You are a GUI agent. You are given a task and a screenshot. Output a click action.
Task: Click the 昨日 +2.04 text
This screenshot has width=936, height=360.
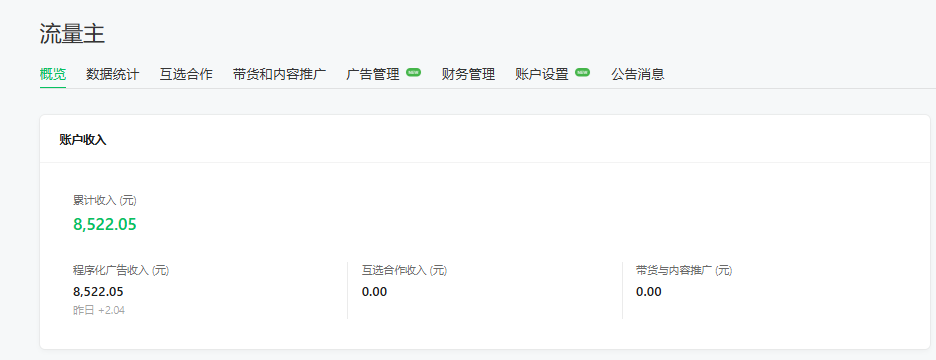pos(99,310)
